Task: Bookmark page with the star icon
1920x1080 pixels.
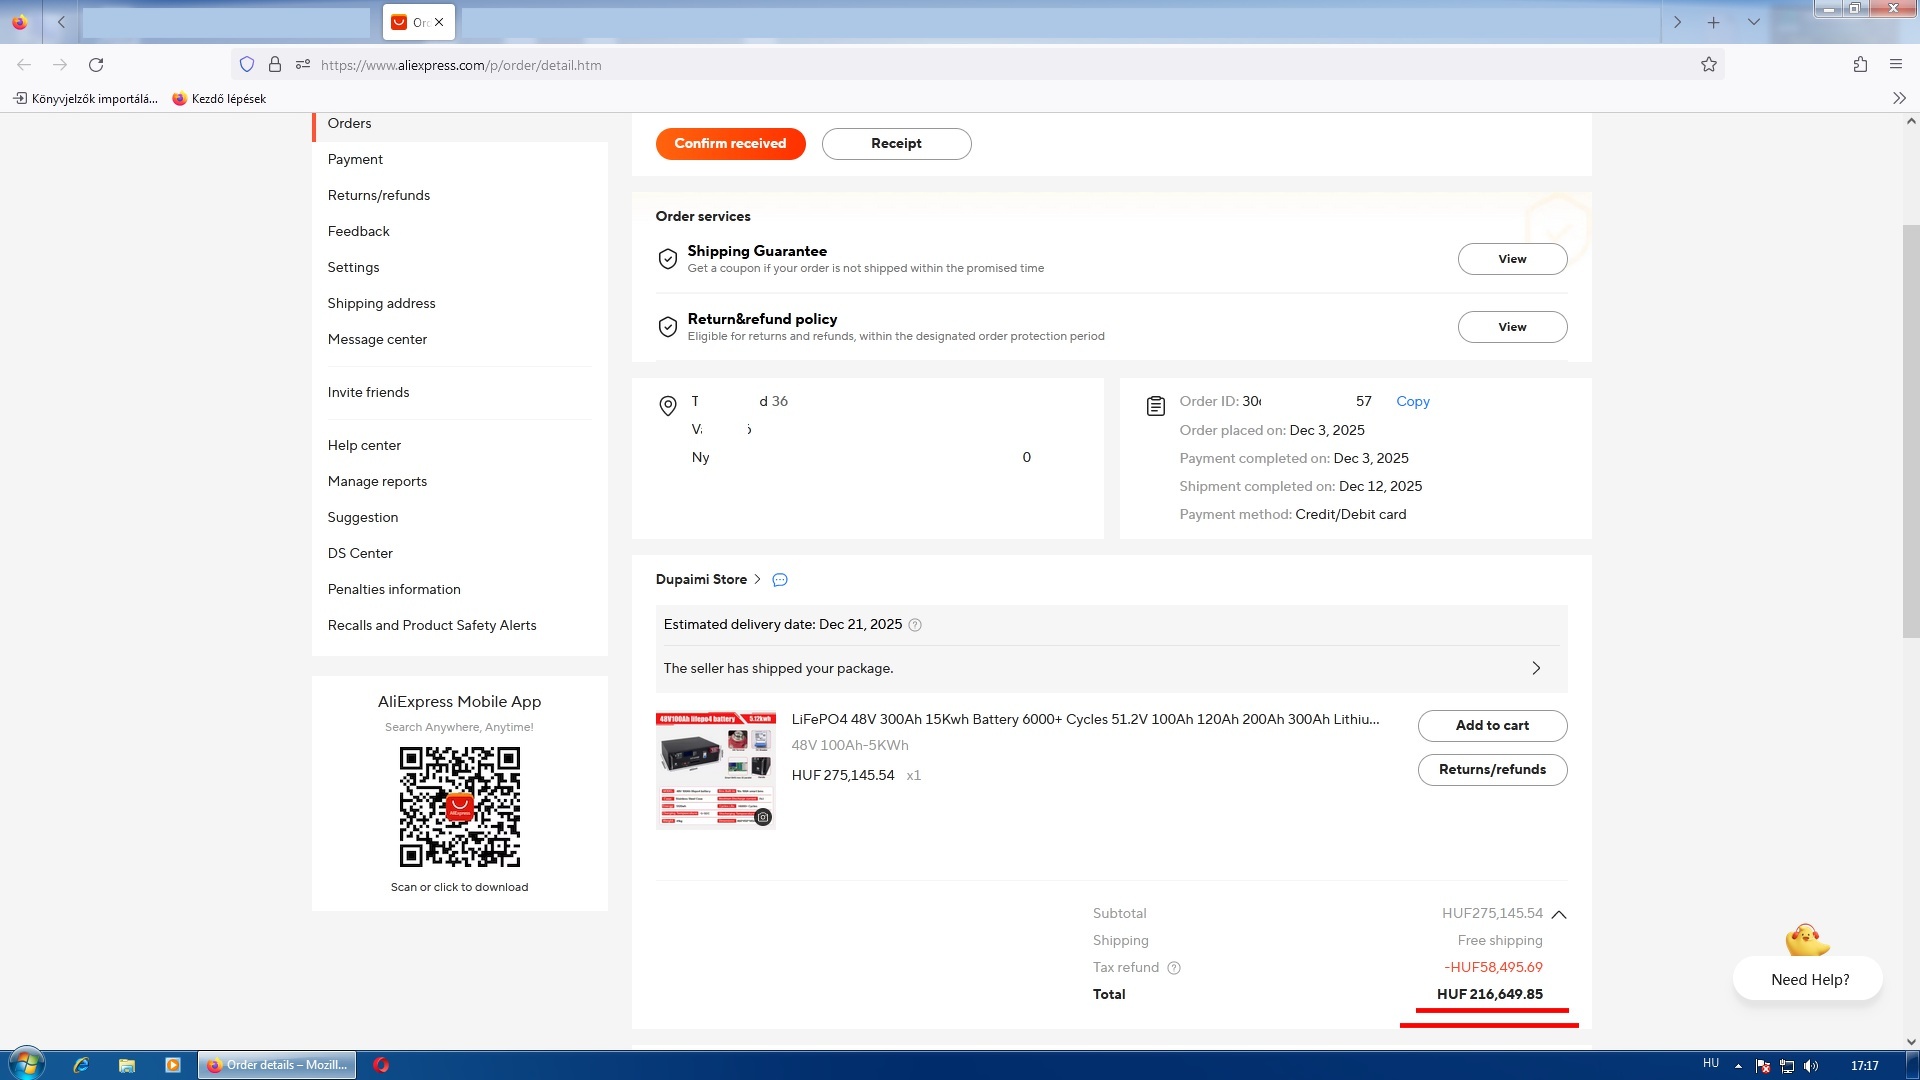Action: click(x=1709, y=65)
